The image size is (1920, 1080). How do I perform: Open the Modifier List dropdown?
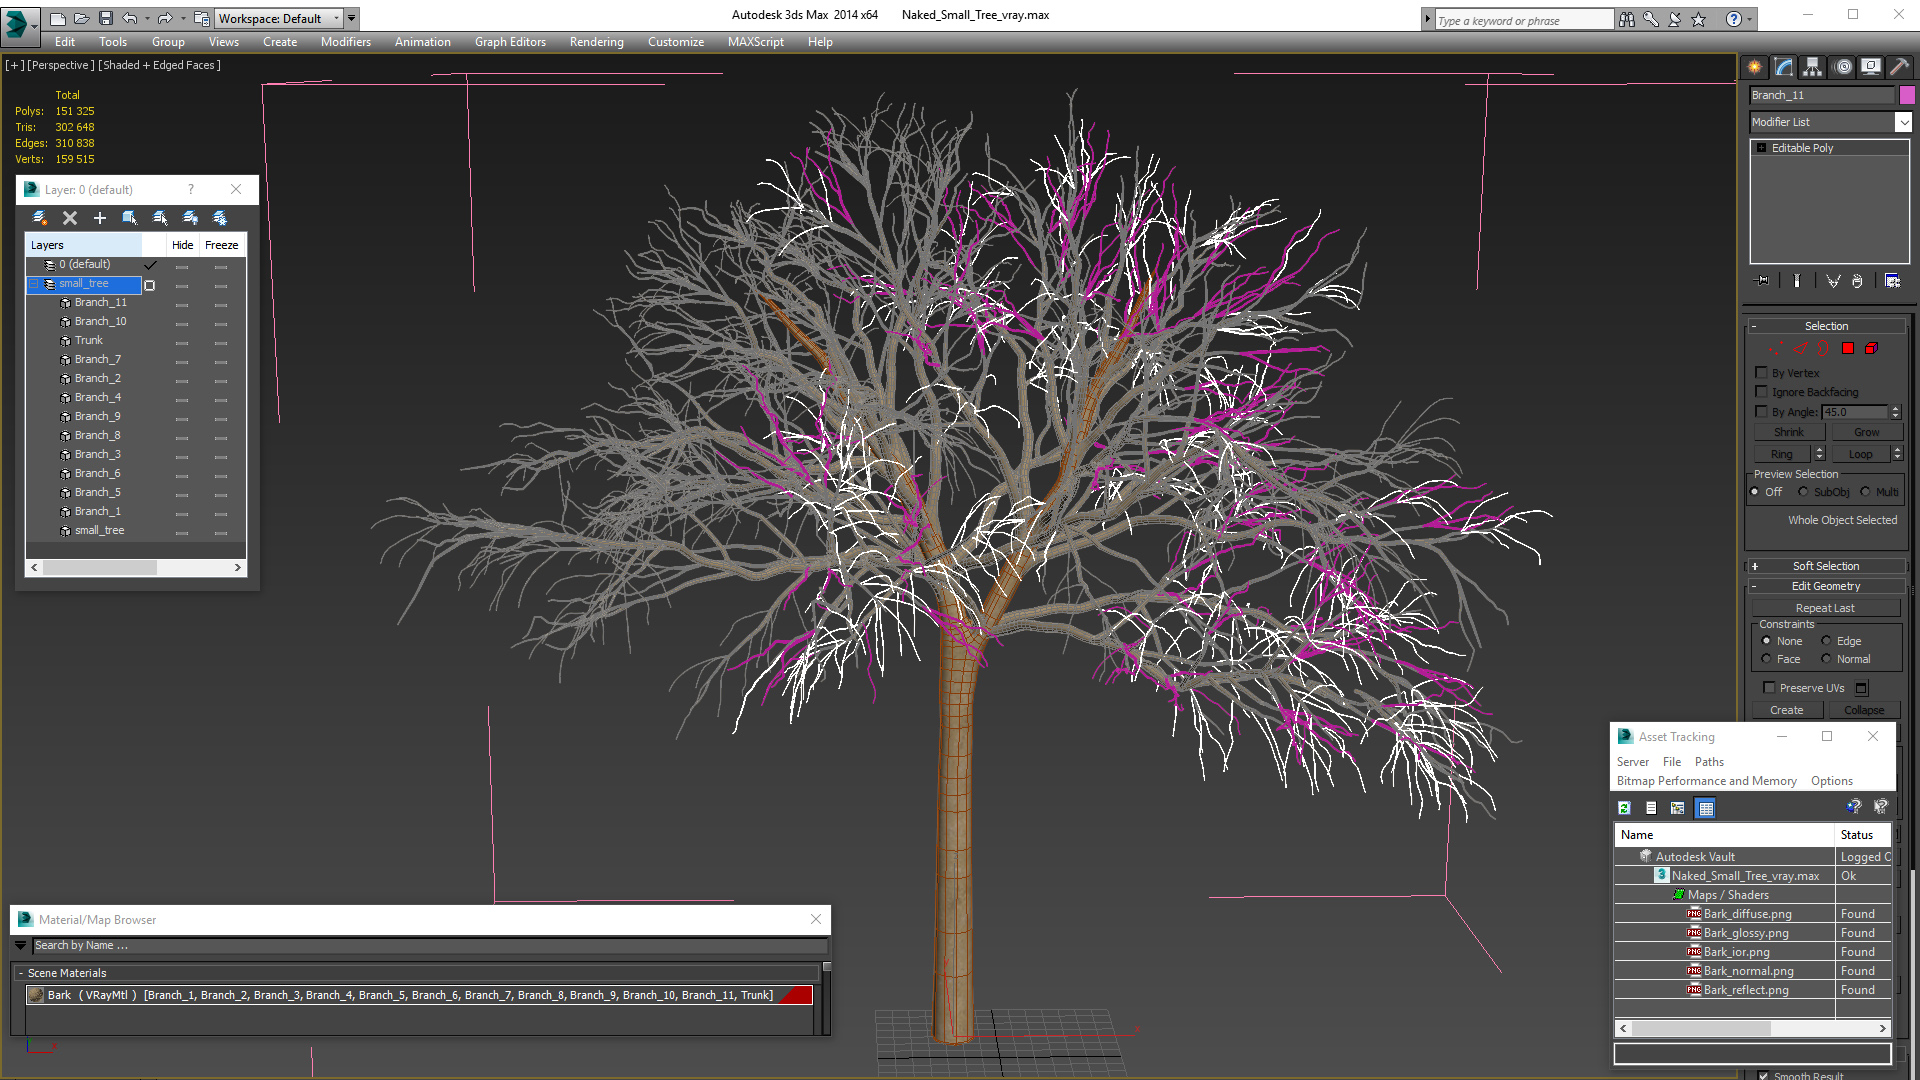(x=1903, y=122)
